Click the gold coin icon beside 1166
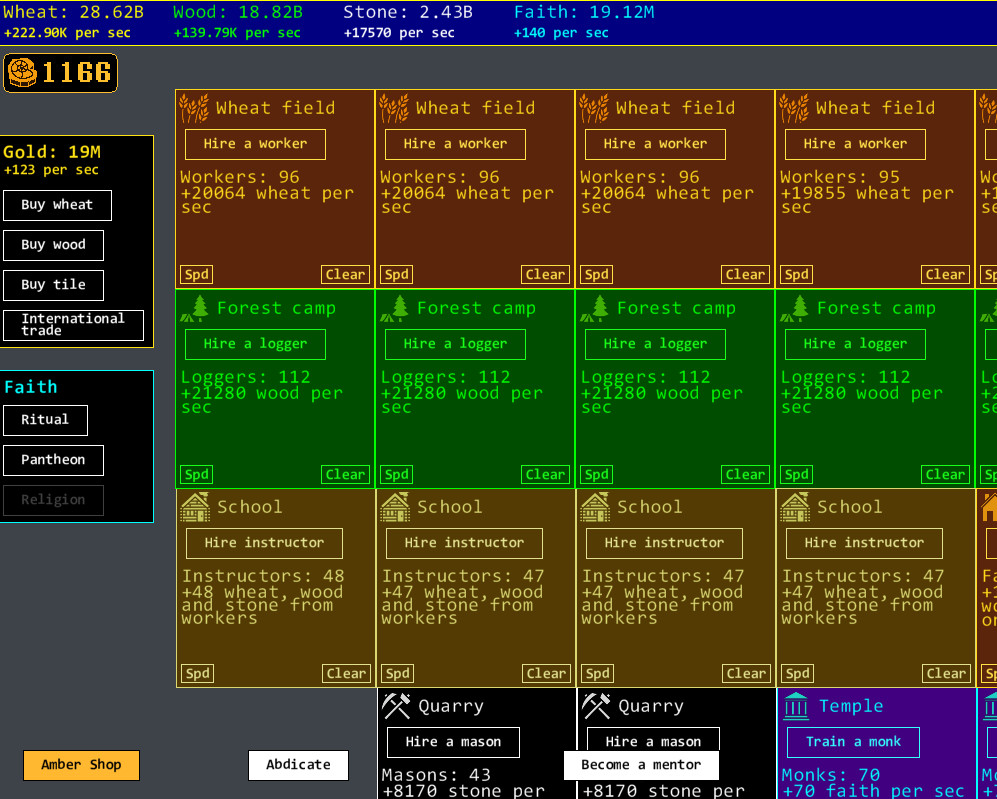The height and width of the screenshot is (799, 997). [25, 73]
